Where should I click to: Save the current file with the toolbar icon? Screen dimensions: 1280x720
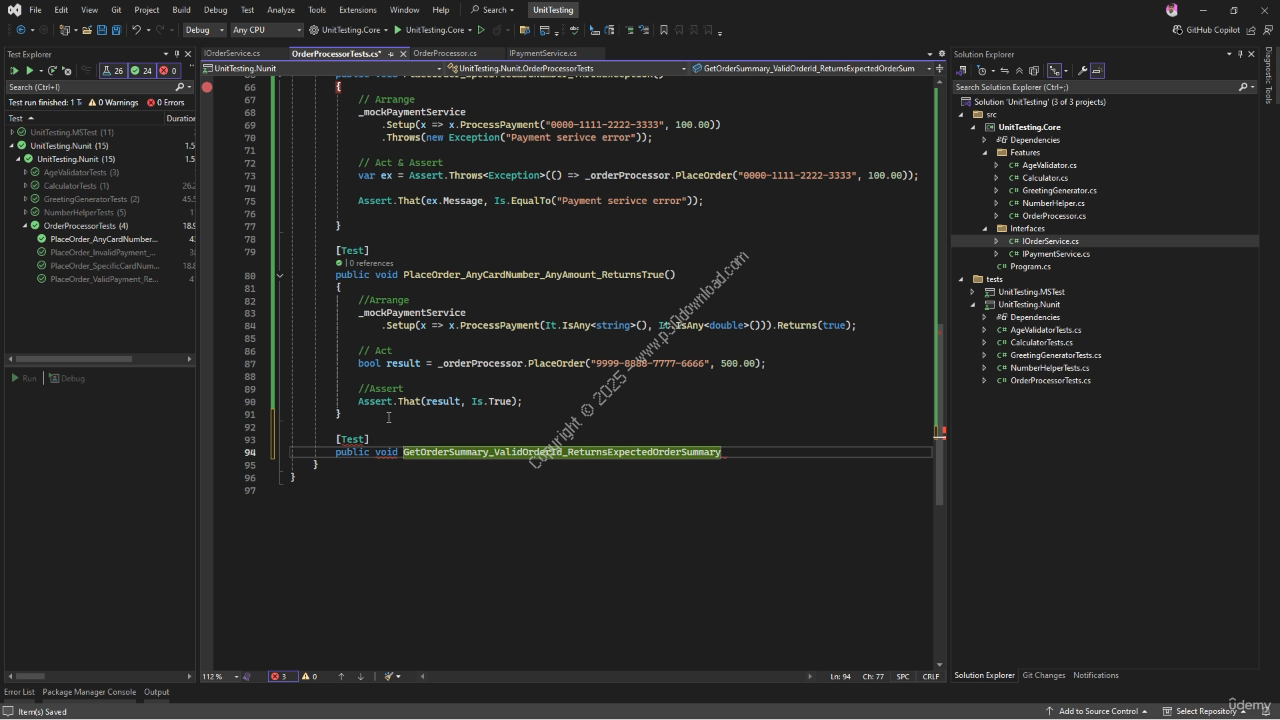[x=102, y=30]
